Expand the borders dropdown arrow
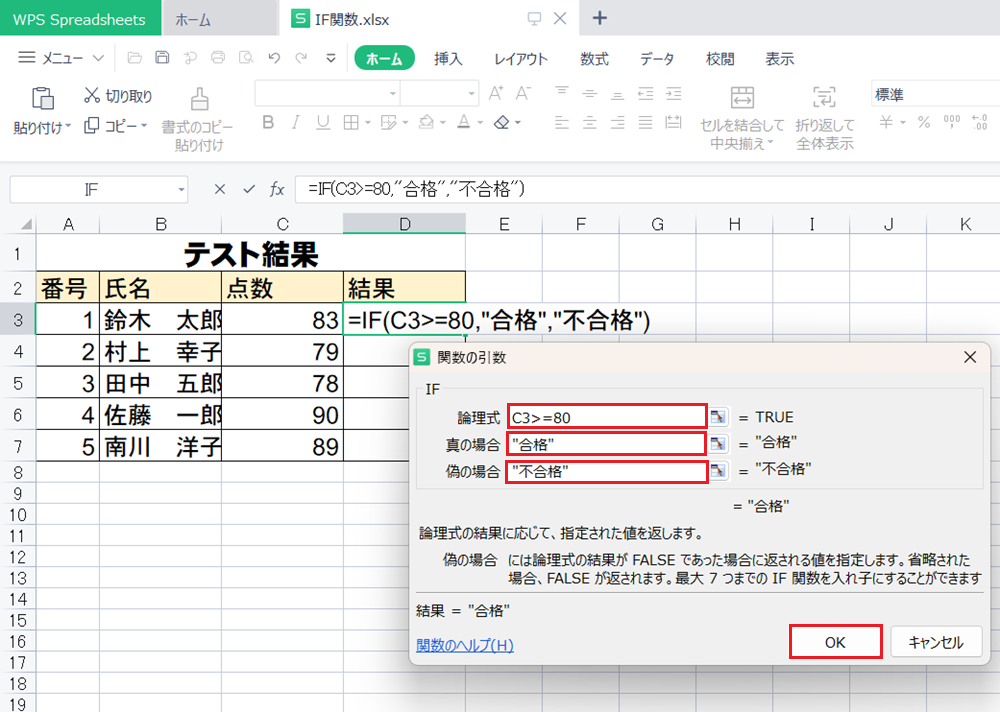This screenshot has width=1000, height=712. pos(368,122)
